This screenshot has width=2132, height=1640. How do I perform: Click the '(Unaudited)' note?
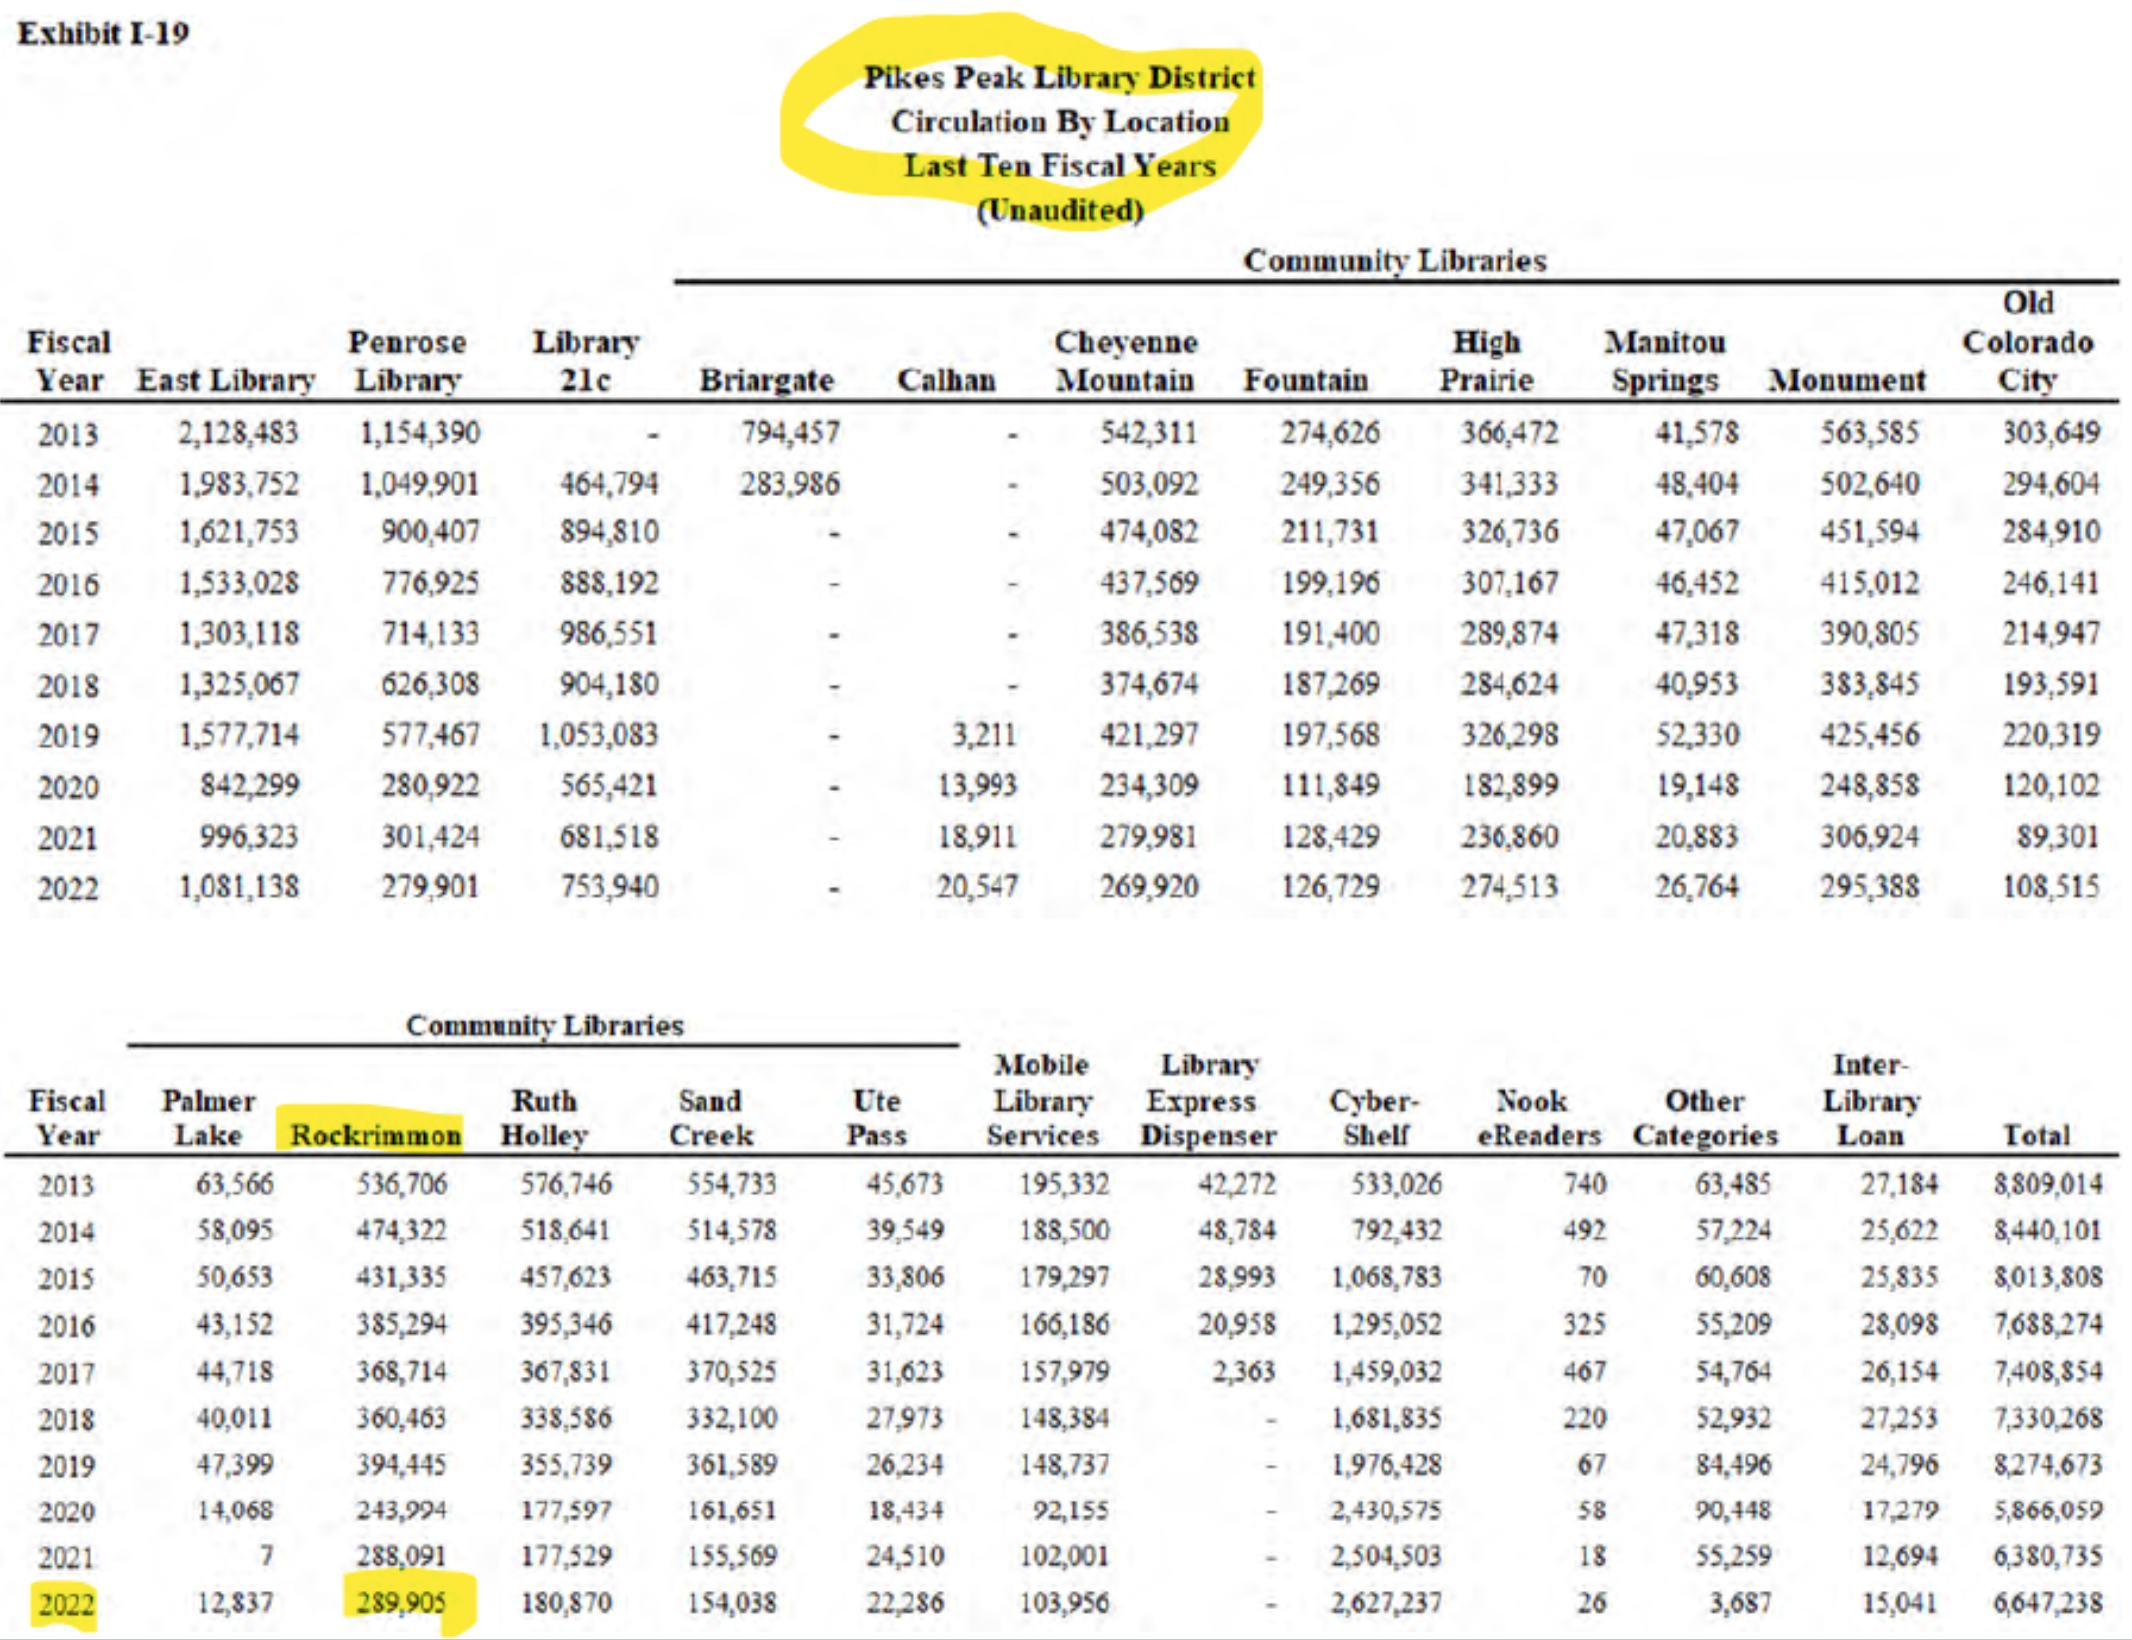click(x=1060, y=210)
